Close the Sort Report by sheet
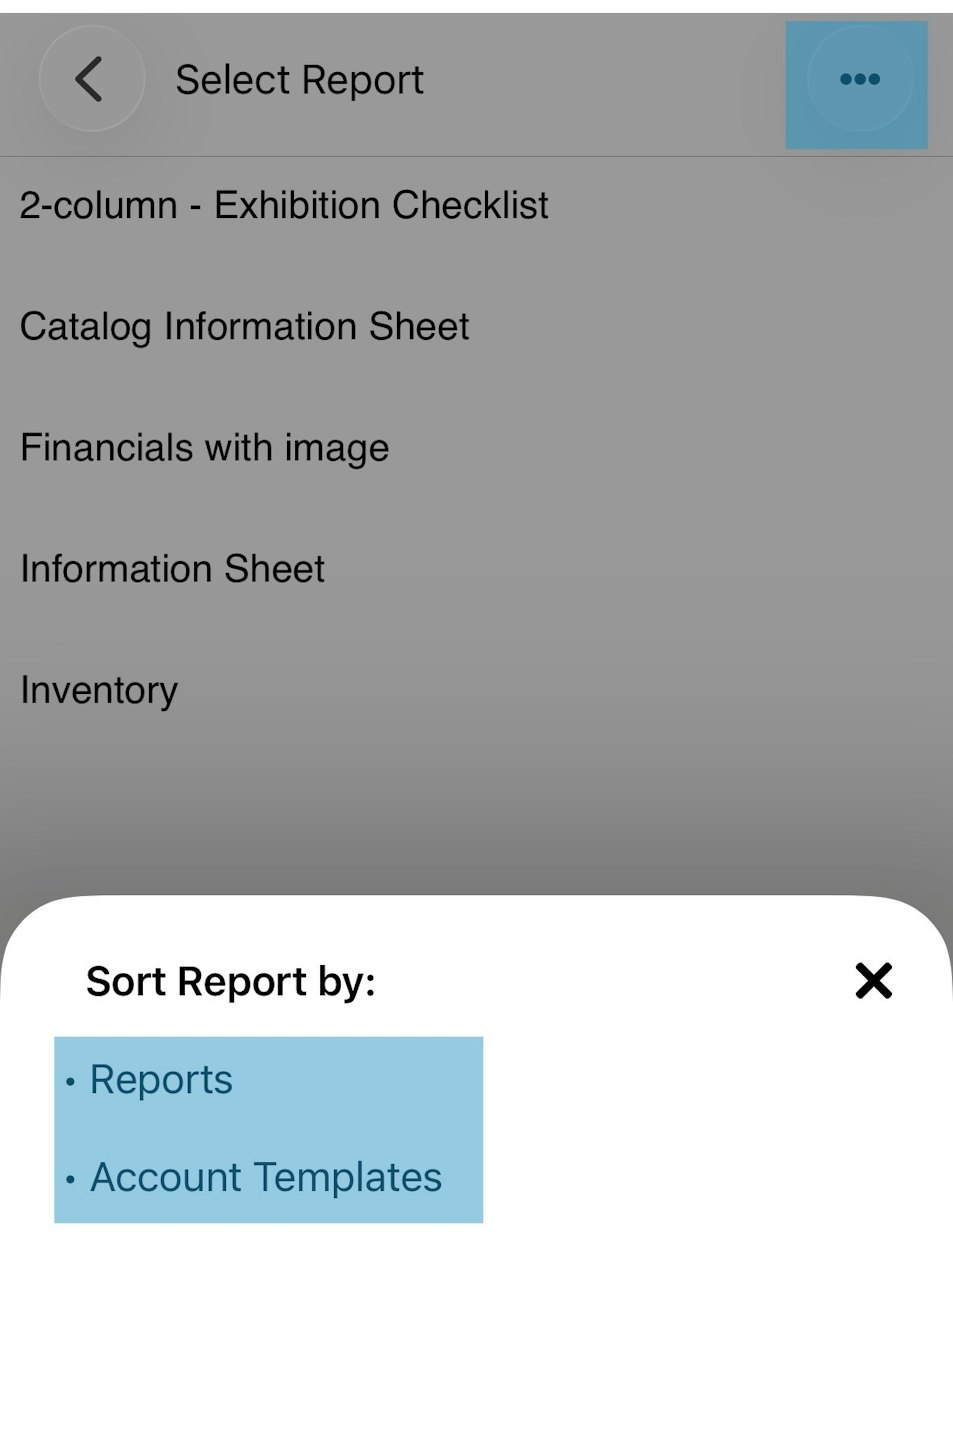This screenshot has height=1440, width=953. 873,981
